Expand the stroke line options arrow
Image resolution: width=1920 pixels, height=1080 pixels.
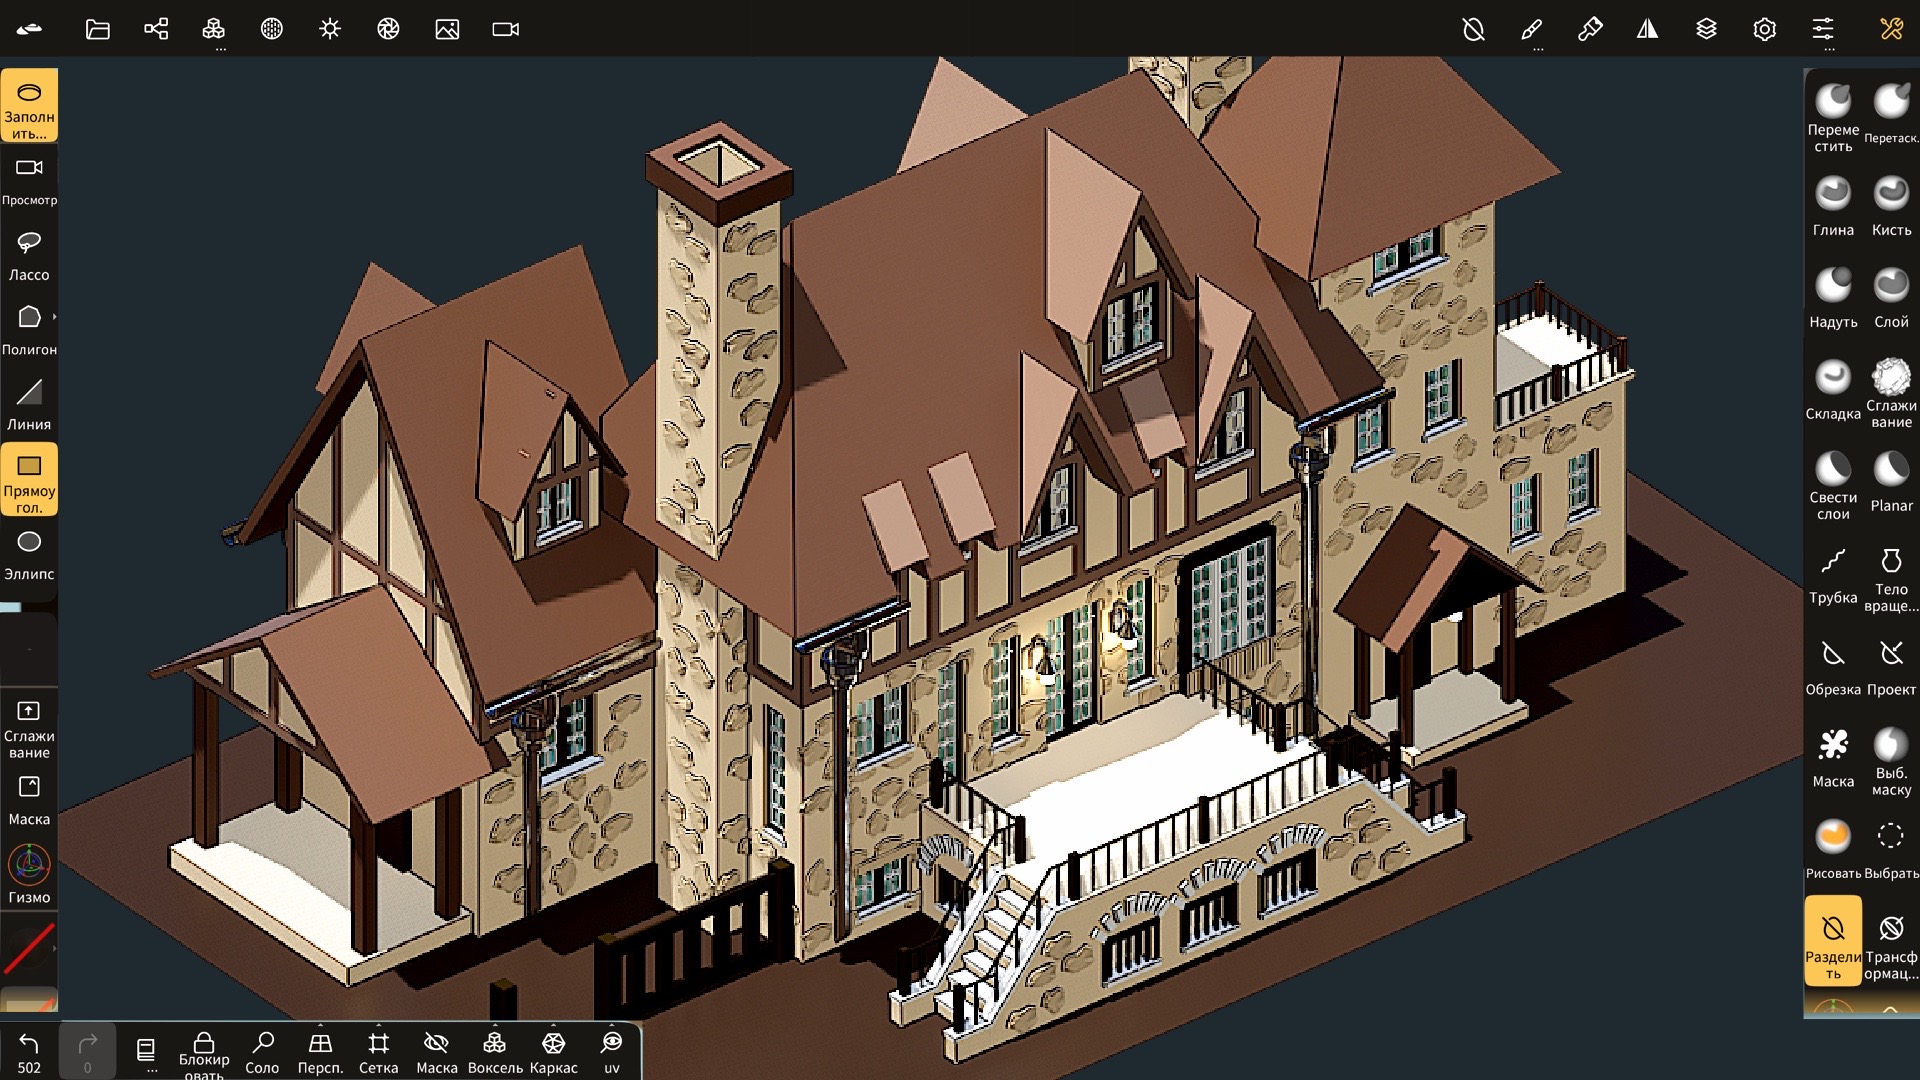54,947
